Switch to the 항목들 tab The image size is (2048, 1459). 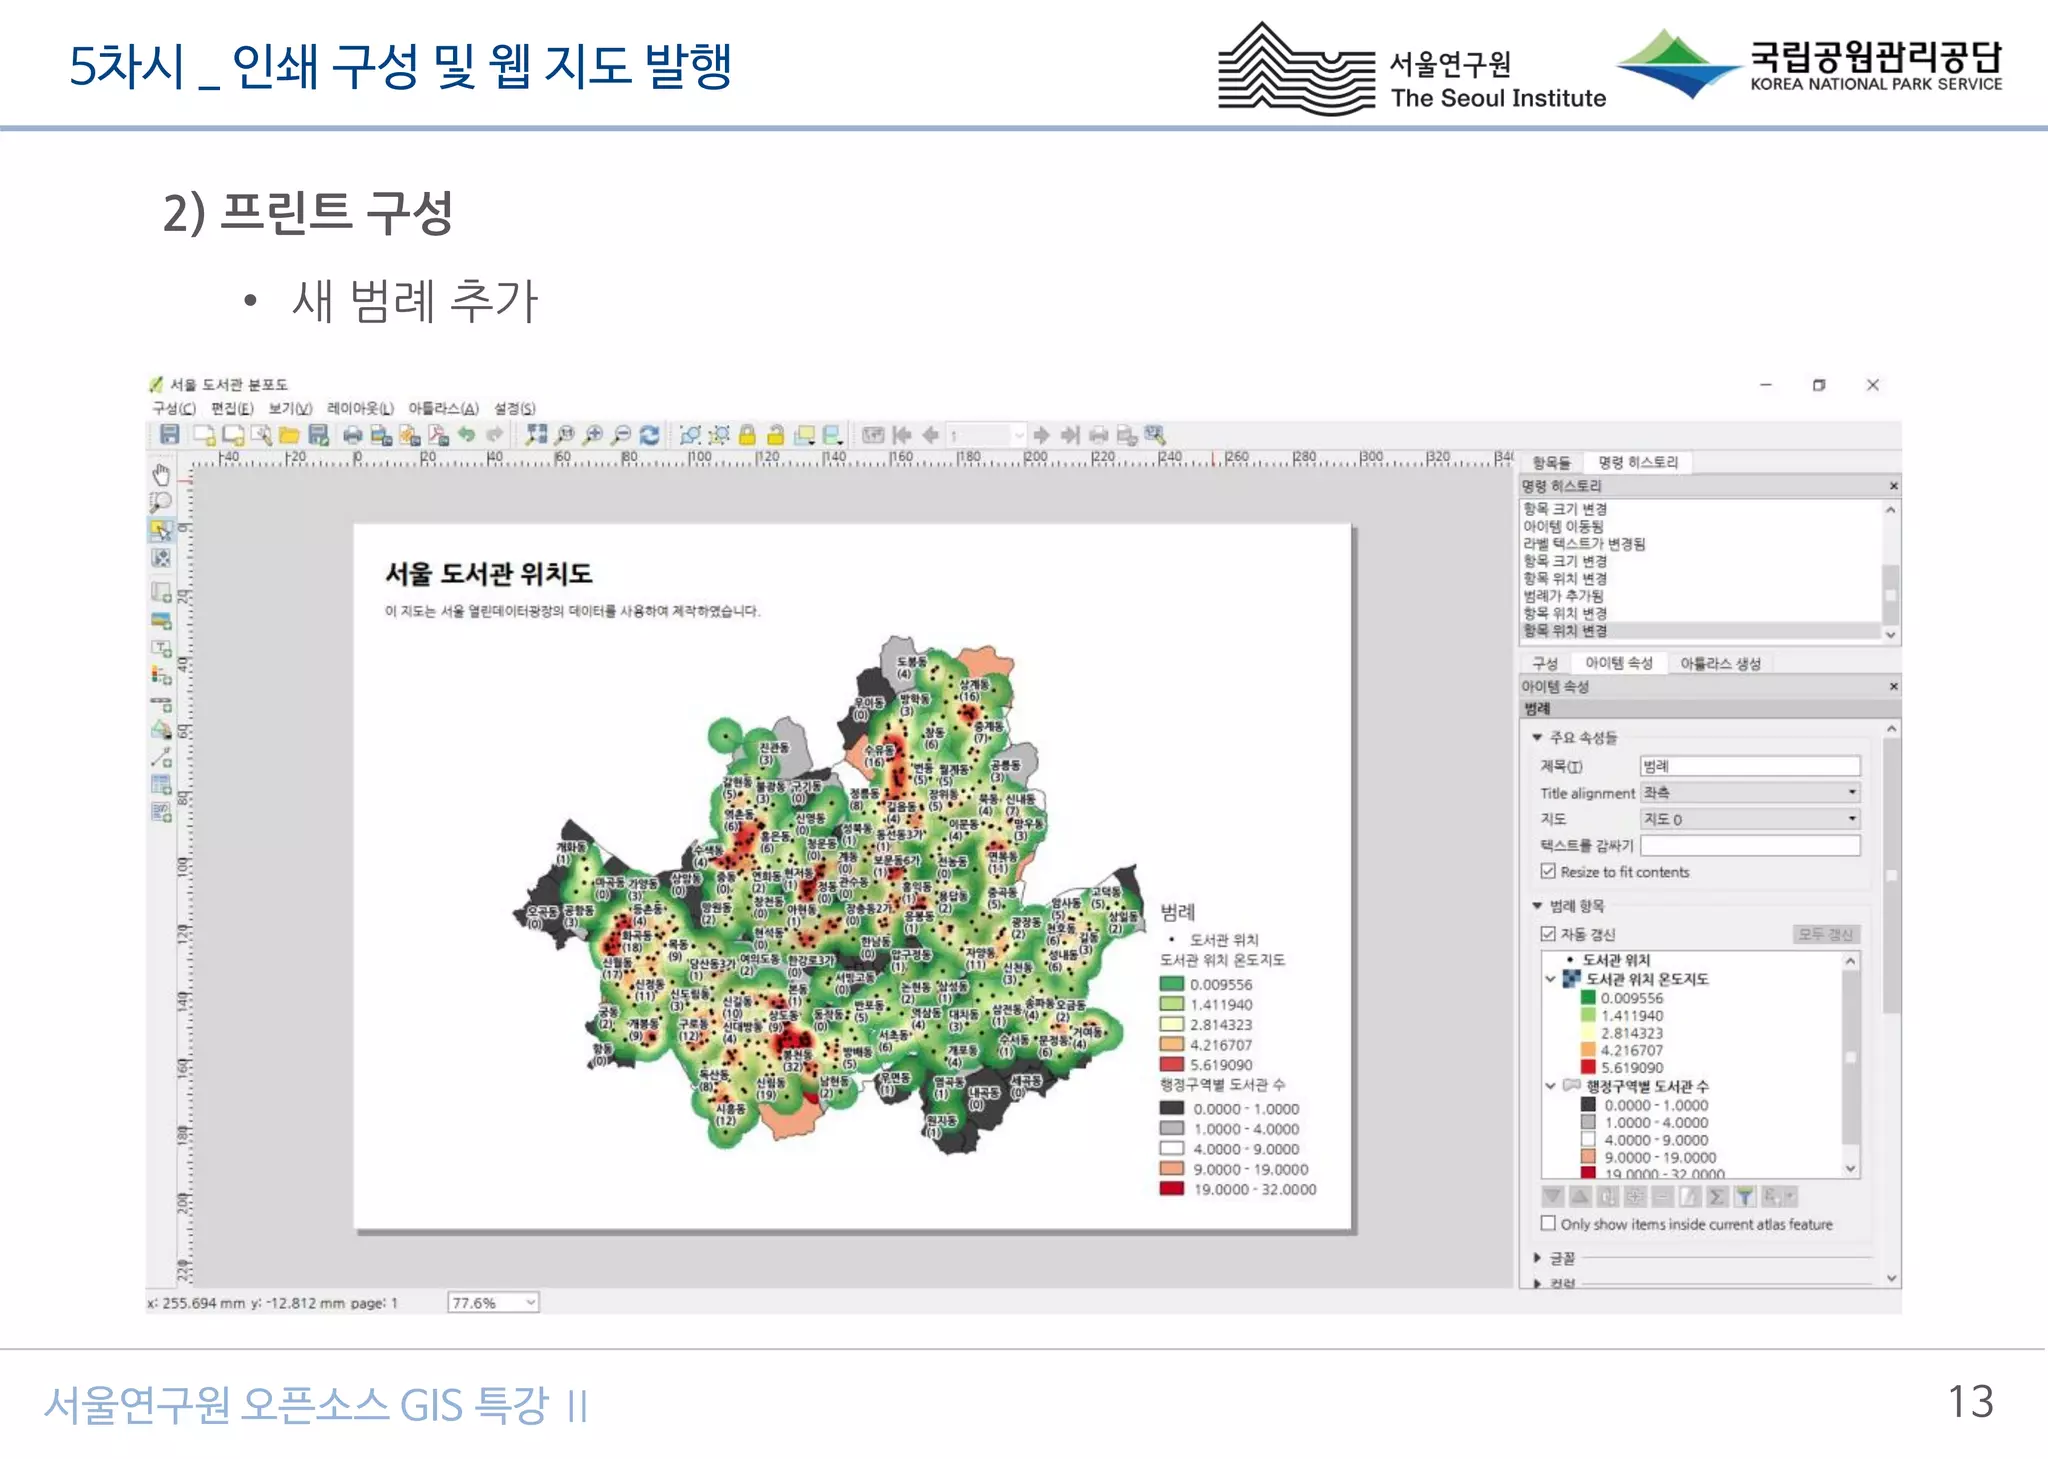tap(1551, 462)
